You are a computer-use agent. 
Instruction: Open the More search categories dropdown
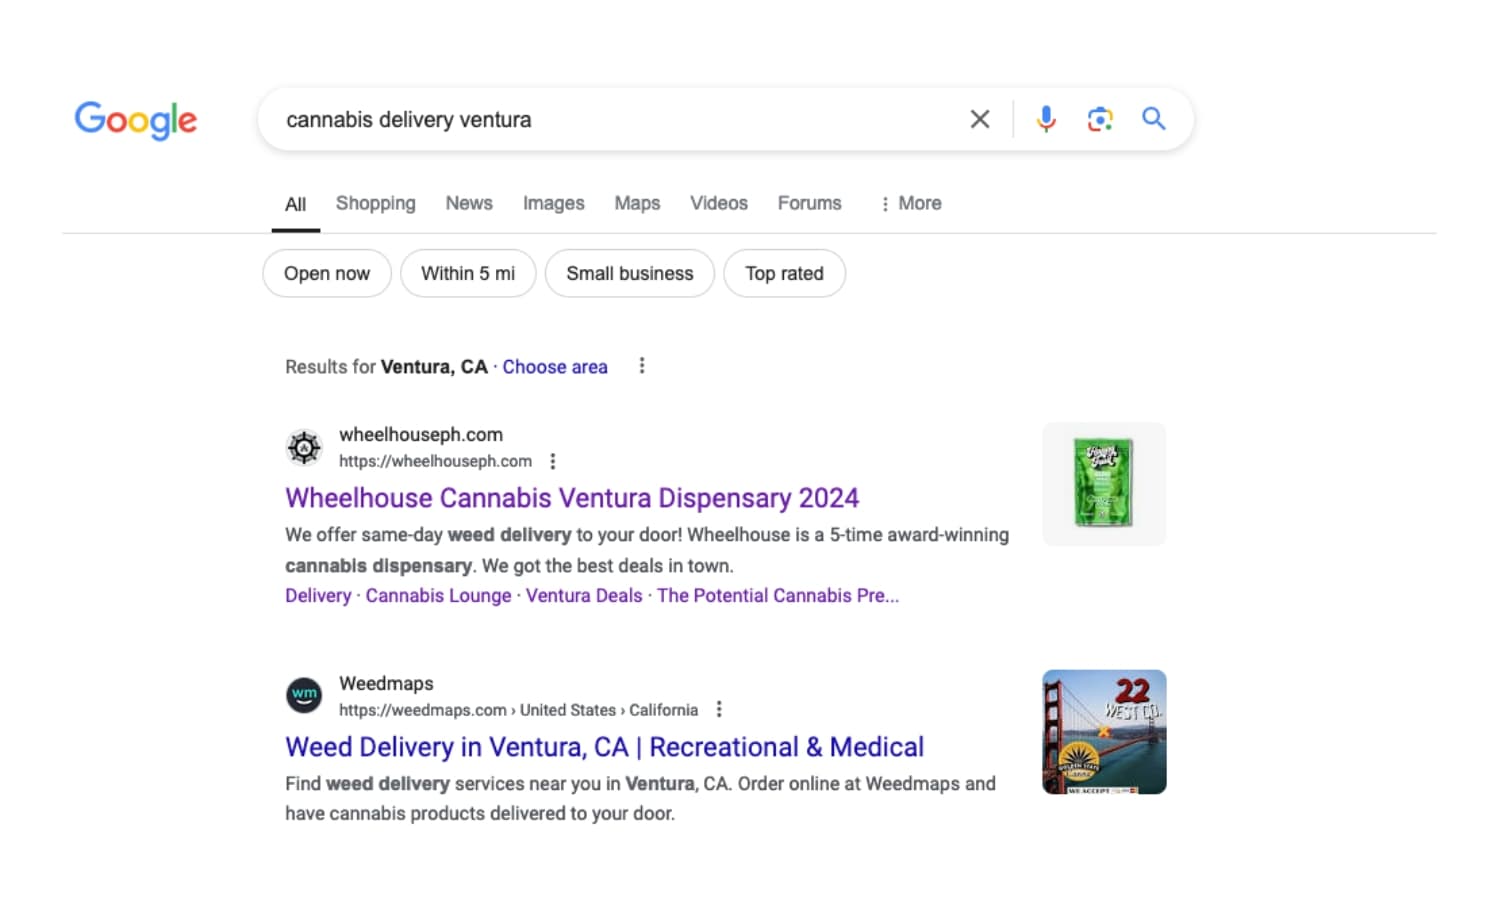tap(910, 203)
